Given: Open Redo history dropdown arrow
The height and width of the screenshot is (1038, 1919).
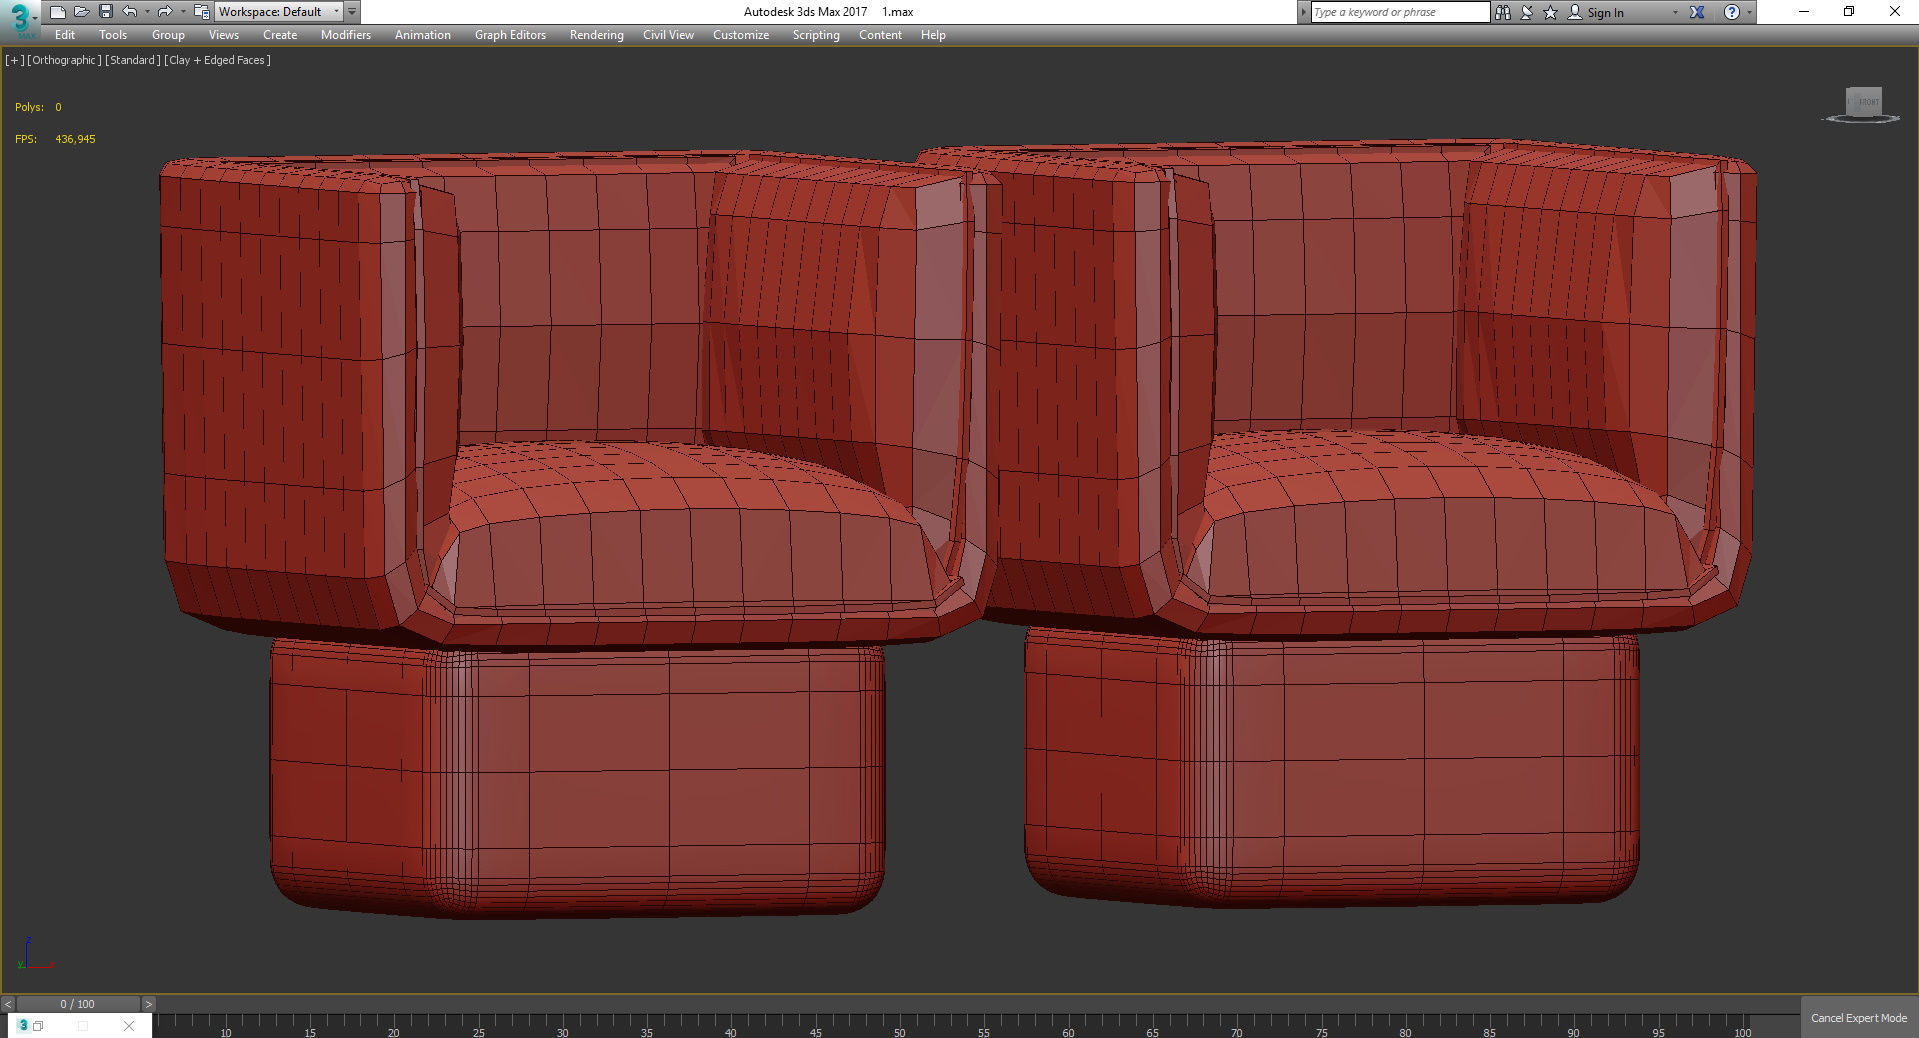Looking at the screenshot, I should (x=182, y=12).
